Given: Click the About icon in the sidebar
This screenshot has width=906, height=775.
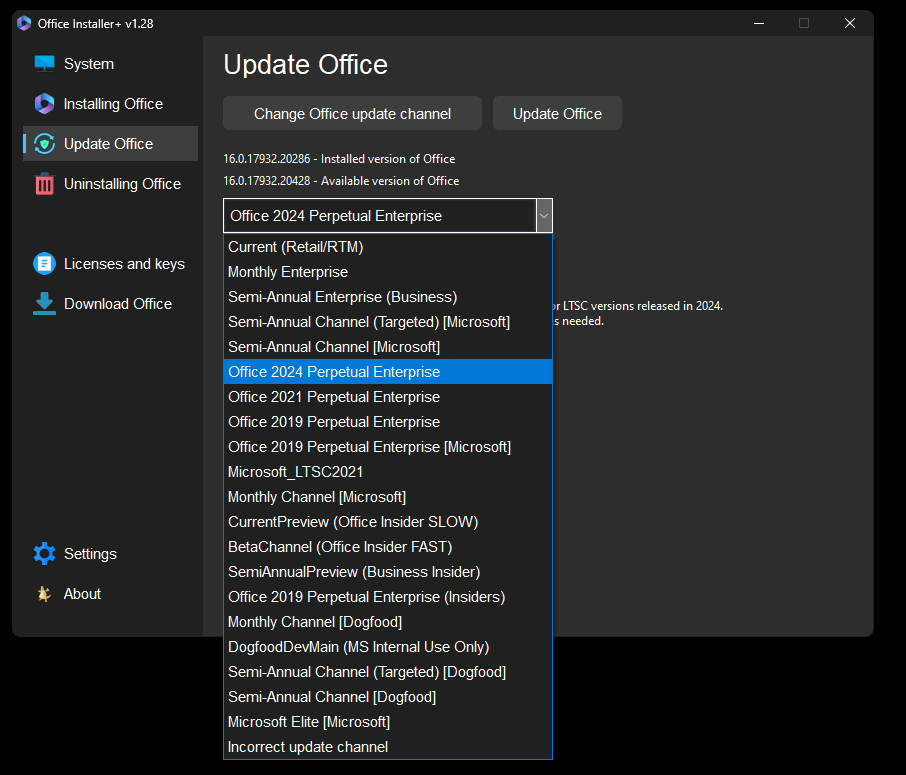Looking at the screenshot, I should pyautogui.click(x=44, y=594).
